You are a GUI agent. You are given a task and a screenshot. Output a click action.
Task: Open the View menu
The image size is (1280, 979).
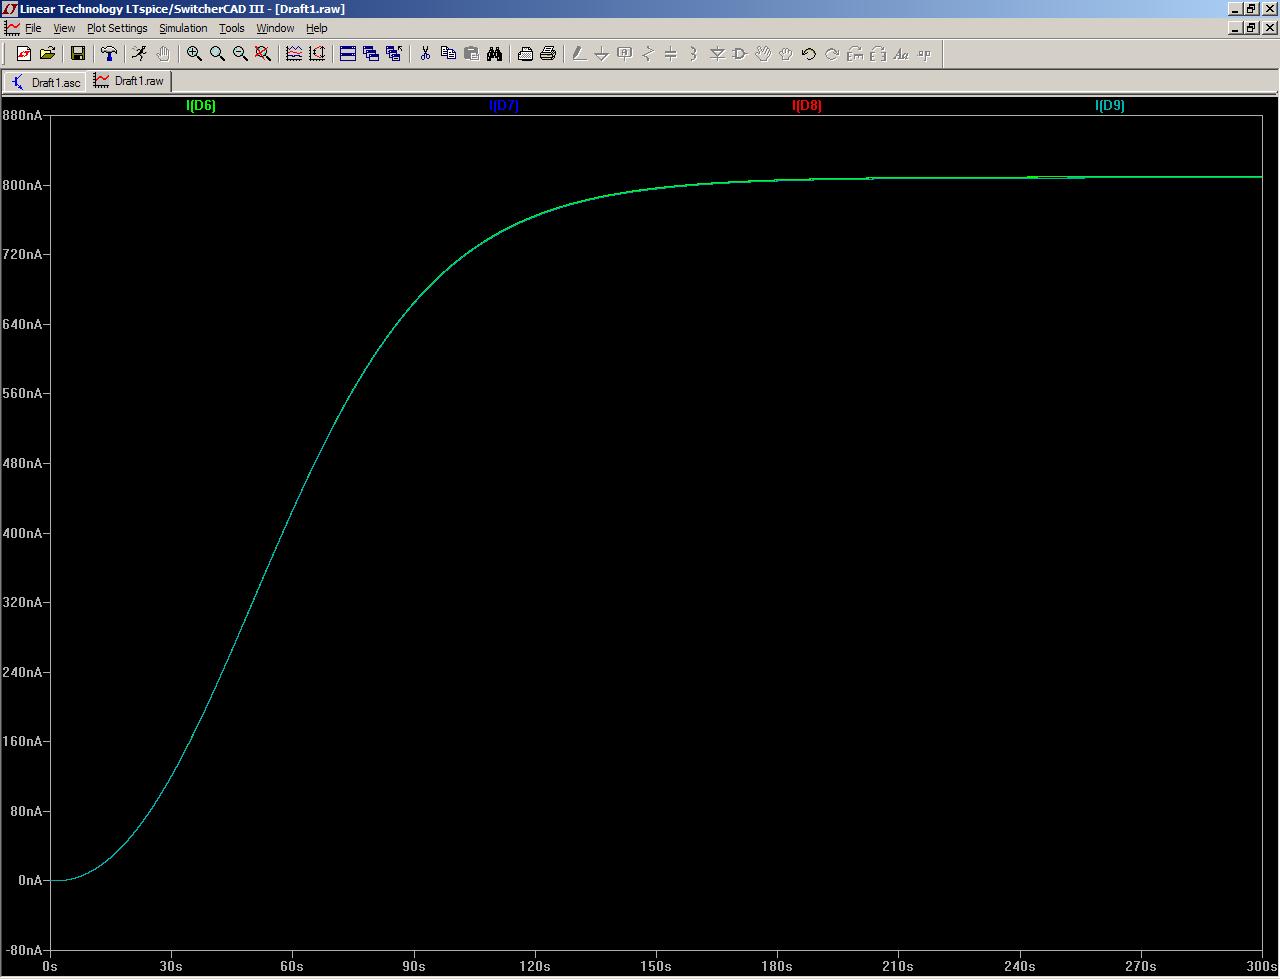(x=64, y=28)
